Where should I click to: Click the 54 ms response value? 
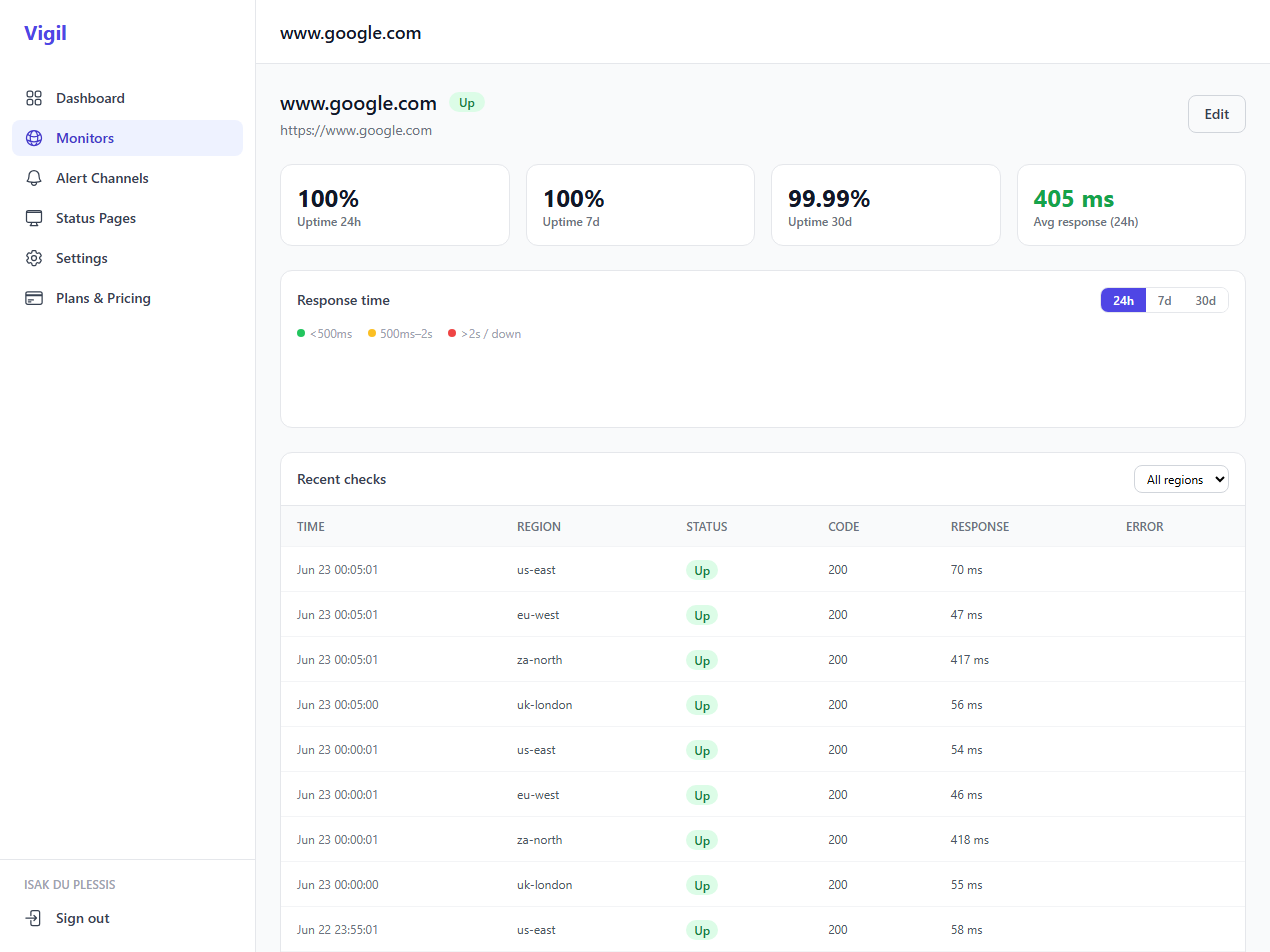pyautogui.click(x=967, y=750)
